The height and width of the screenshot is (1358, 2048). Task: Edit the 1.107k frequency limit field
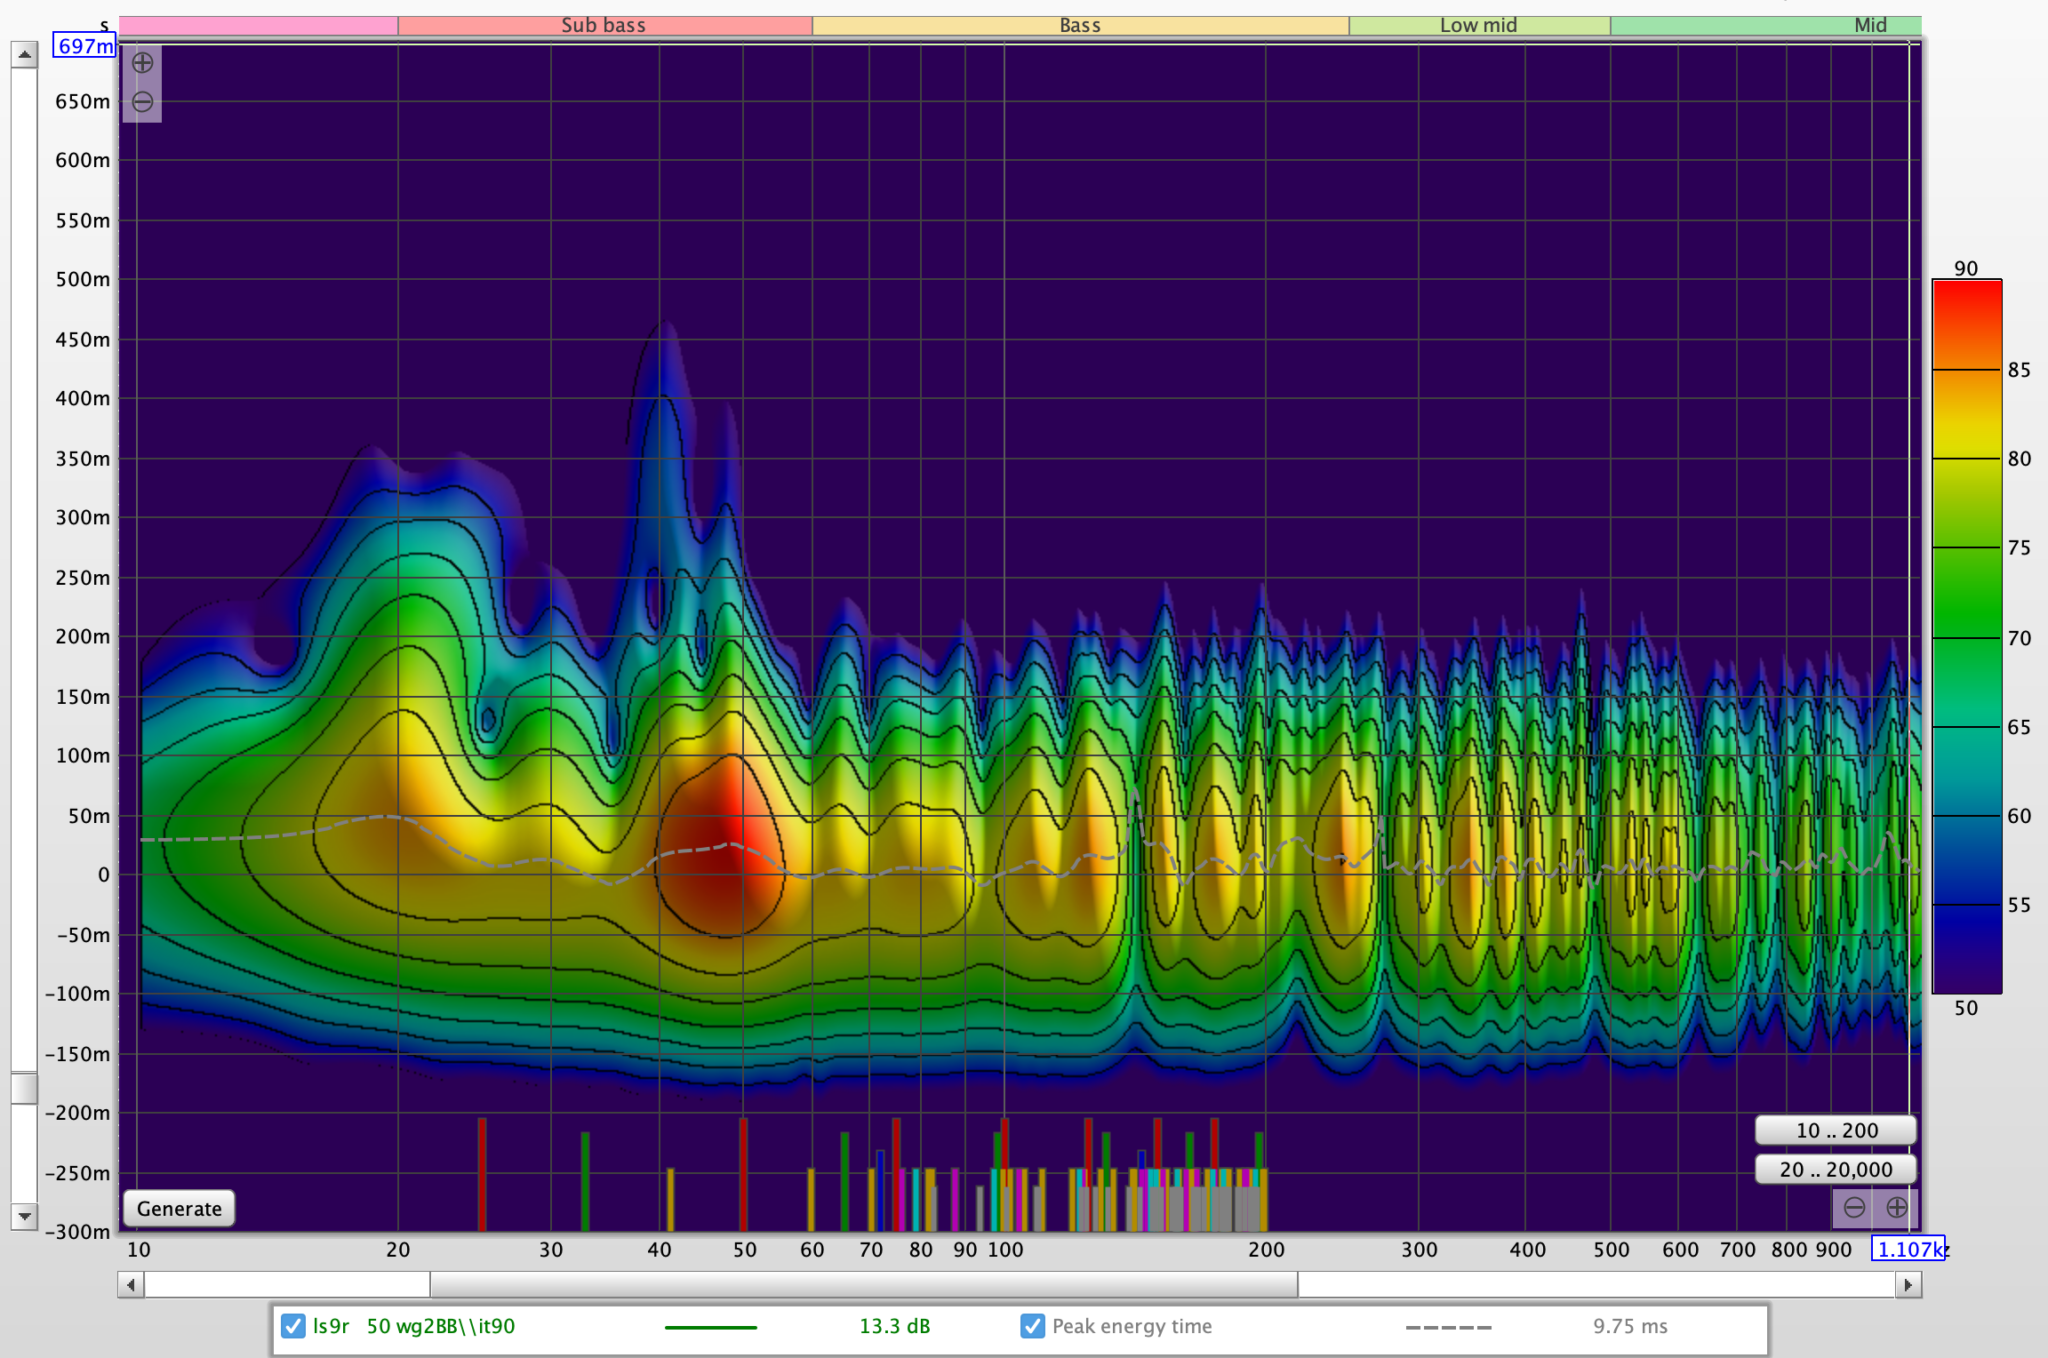1908,1249
